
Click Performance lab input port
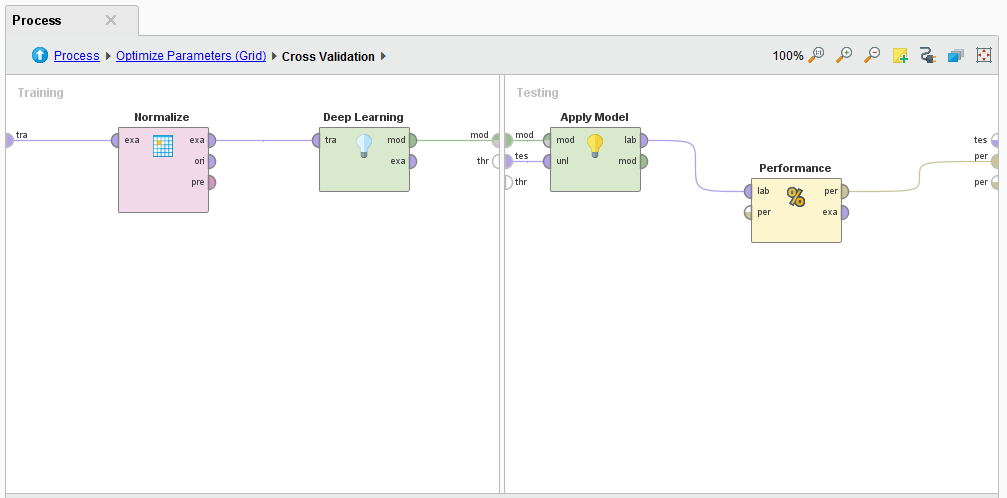[748, 191]
